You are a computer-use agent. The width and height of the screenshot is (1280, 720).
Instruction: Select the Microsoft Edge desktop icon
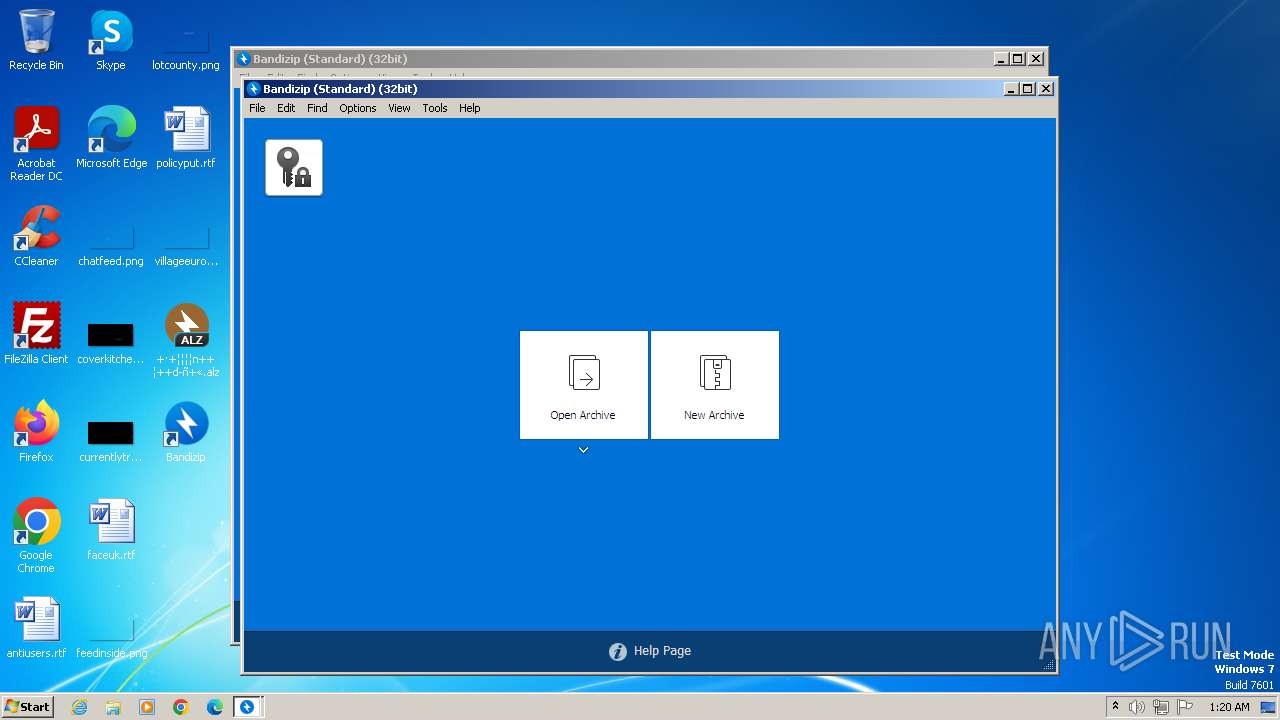(111, 138)
